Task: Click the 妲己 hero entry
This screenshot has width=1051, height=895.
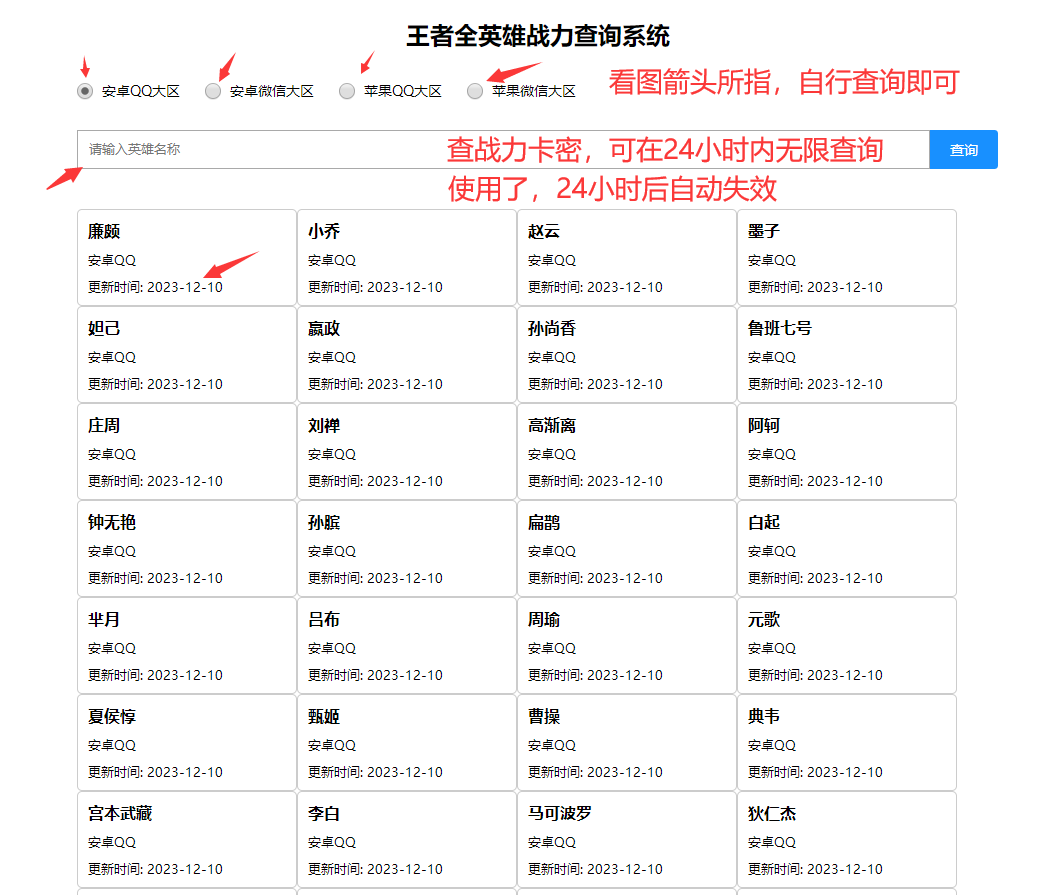Action: tap(187, 355)
